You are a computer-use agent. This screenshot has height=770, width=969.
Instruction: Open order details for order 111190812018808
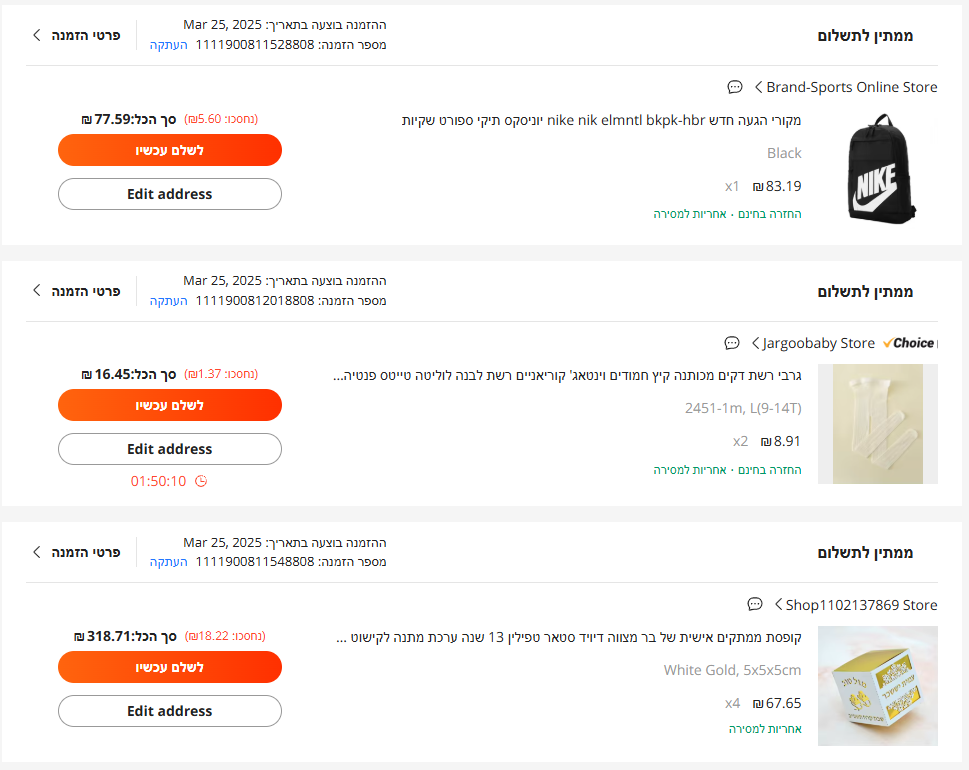(77, 291)
